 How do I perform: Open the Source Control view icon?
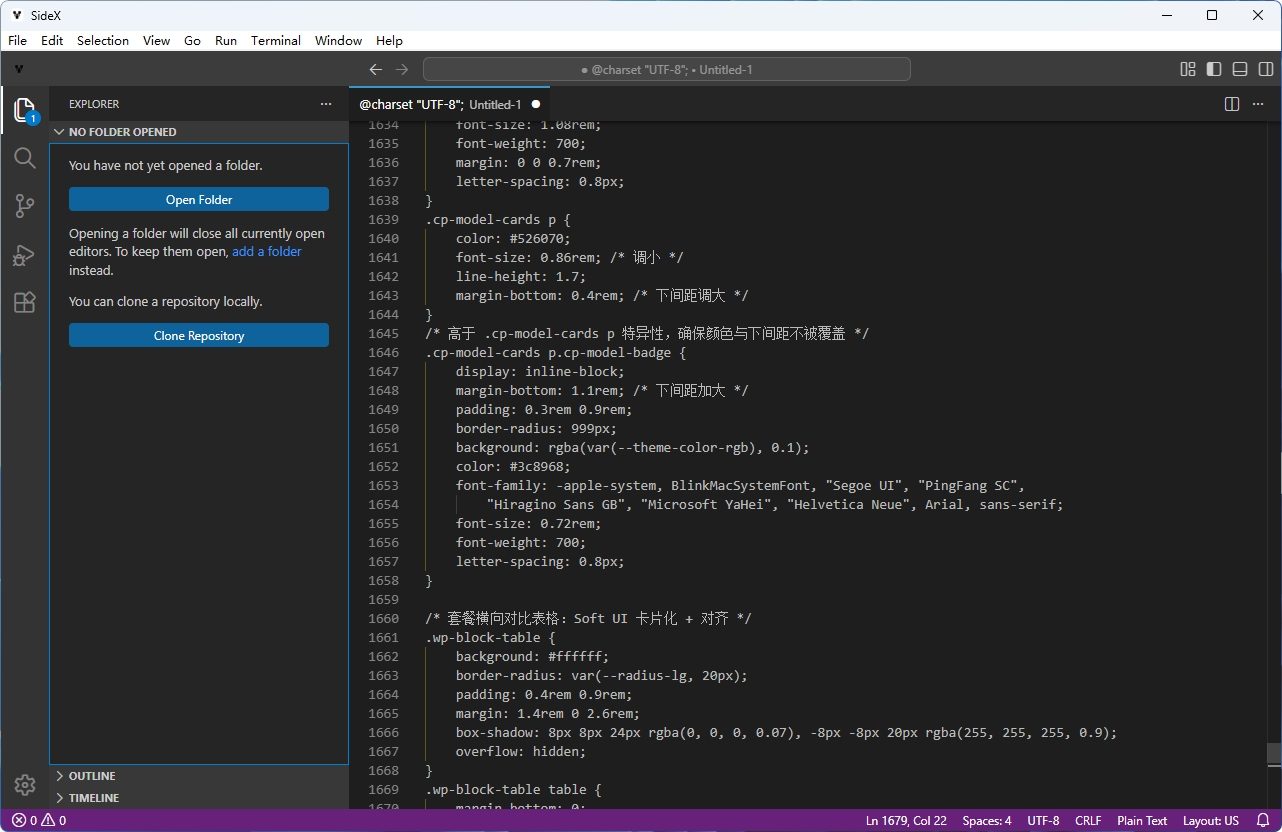25,206
